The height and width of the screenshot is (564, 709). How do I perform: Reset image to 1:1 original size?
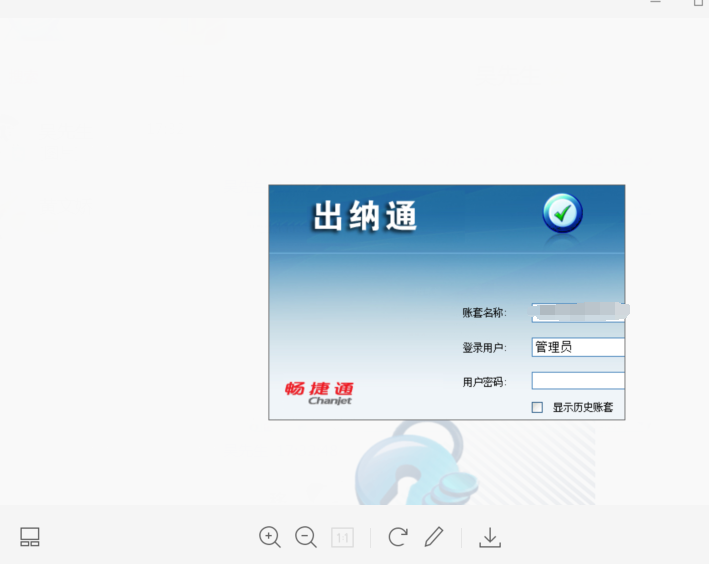tap(342, 538)
